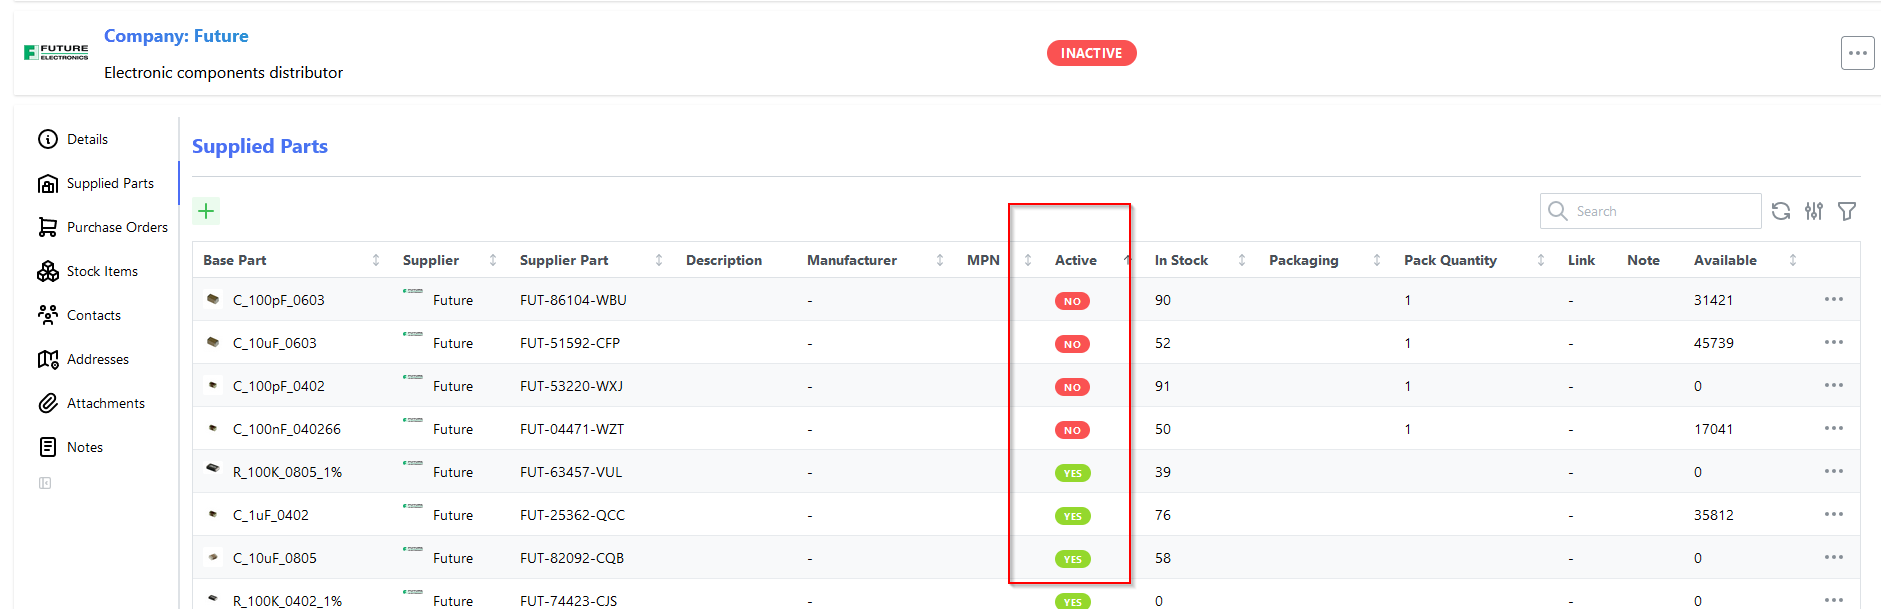Open company actions three-dot menu
The height and width of the screenshot is (609, 1881).
(1857, 53)
